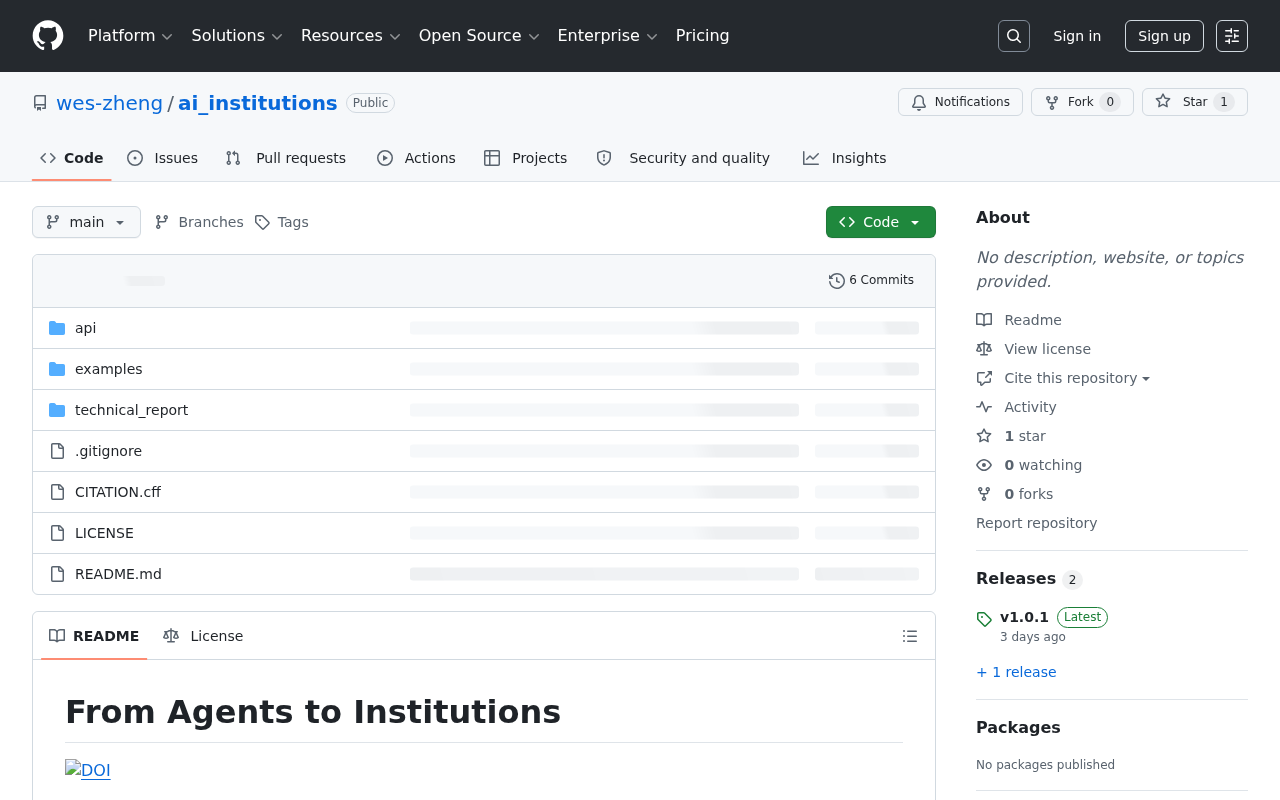Click the fork icon beside 0 forks

[x=984, y=494]
